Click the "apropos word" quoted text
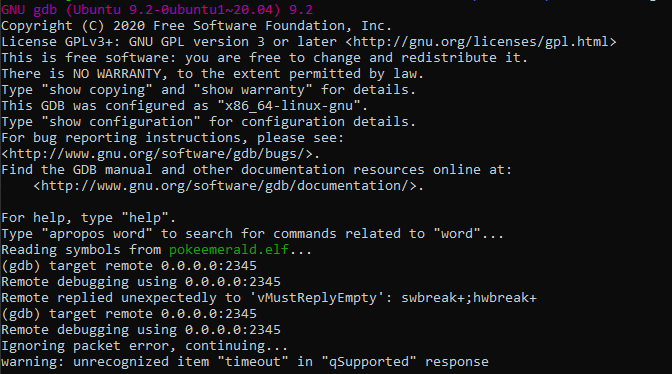 [97, 234]
